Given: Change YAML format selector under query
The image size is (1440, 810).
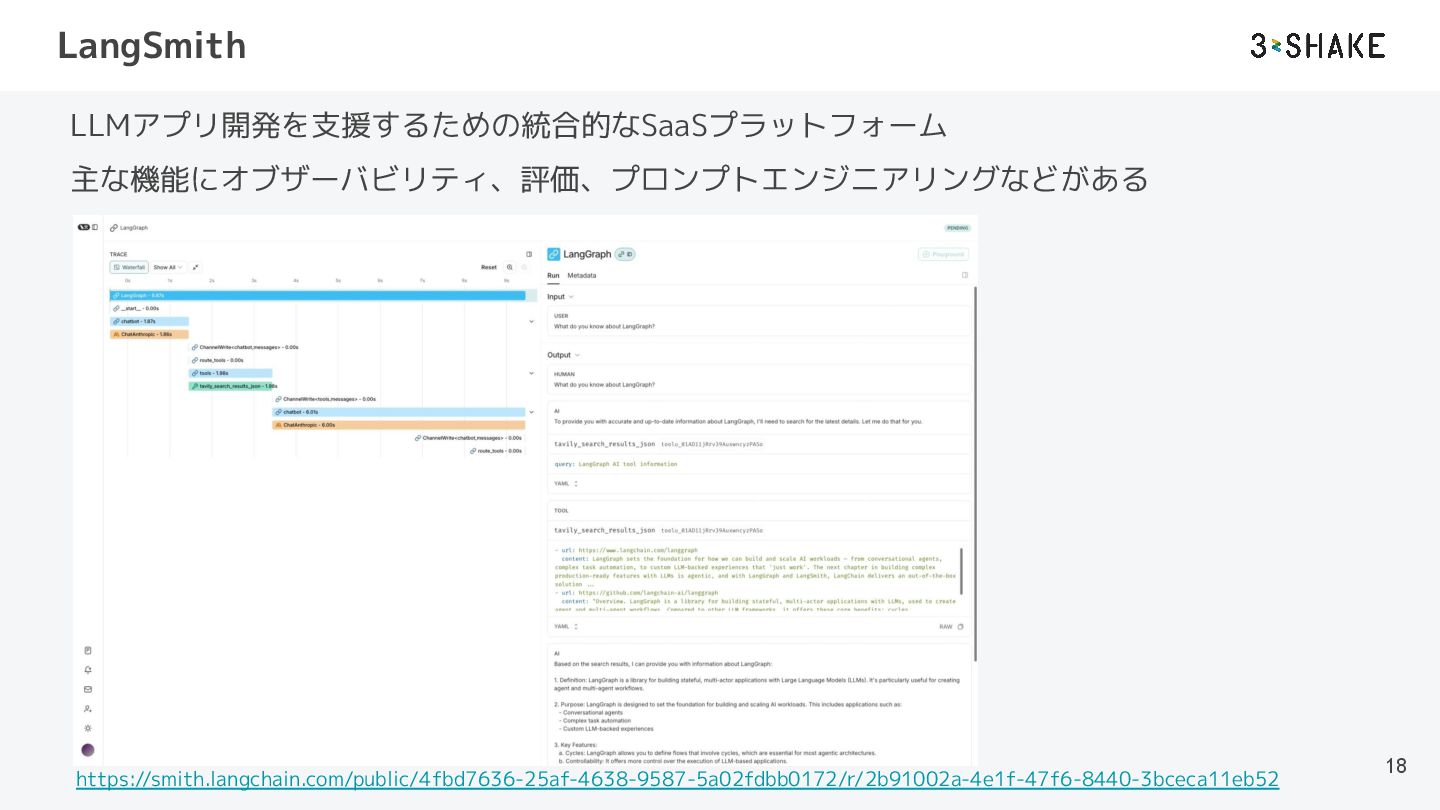Looking at the screenshot, I should [x=566, y=483].
